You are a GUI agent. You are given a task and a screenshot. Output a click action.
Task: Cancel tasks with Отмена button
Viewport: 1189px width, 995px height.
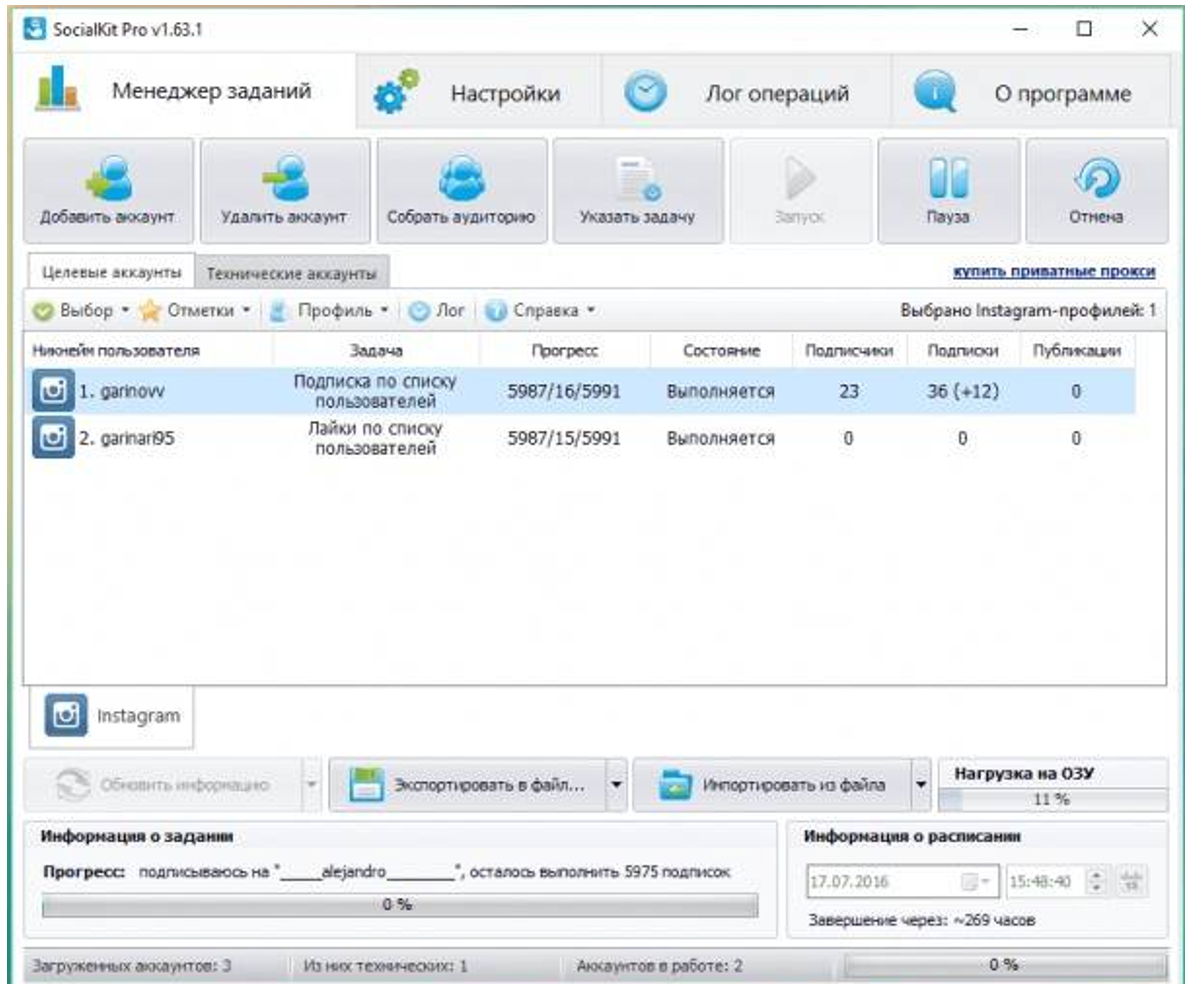[1096, 190]
